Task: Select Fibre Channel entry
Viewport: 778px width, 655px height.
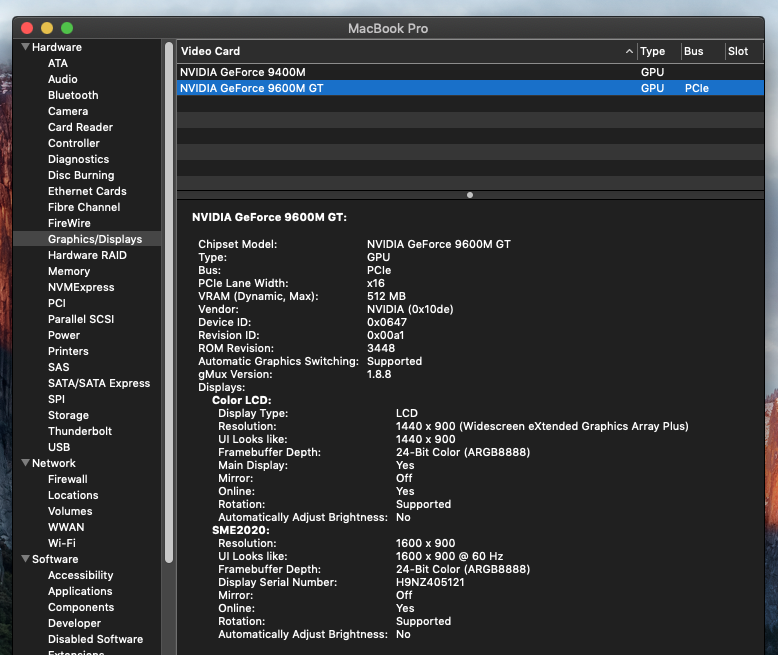Action: [84, 207]
